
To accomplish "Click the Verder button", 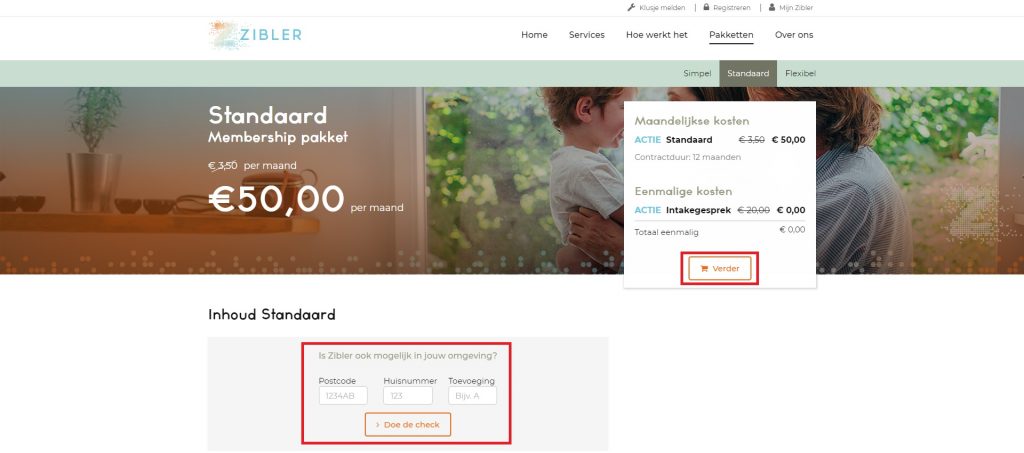I will [720, 268].
